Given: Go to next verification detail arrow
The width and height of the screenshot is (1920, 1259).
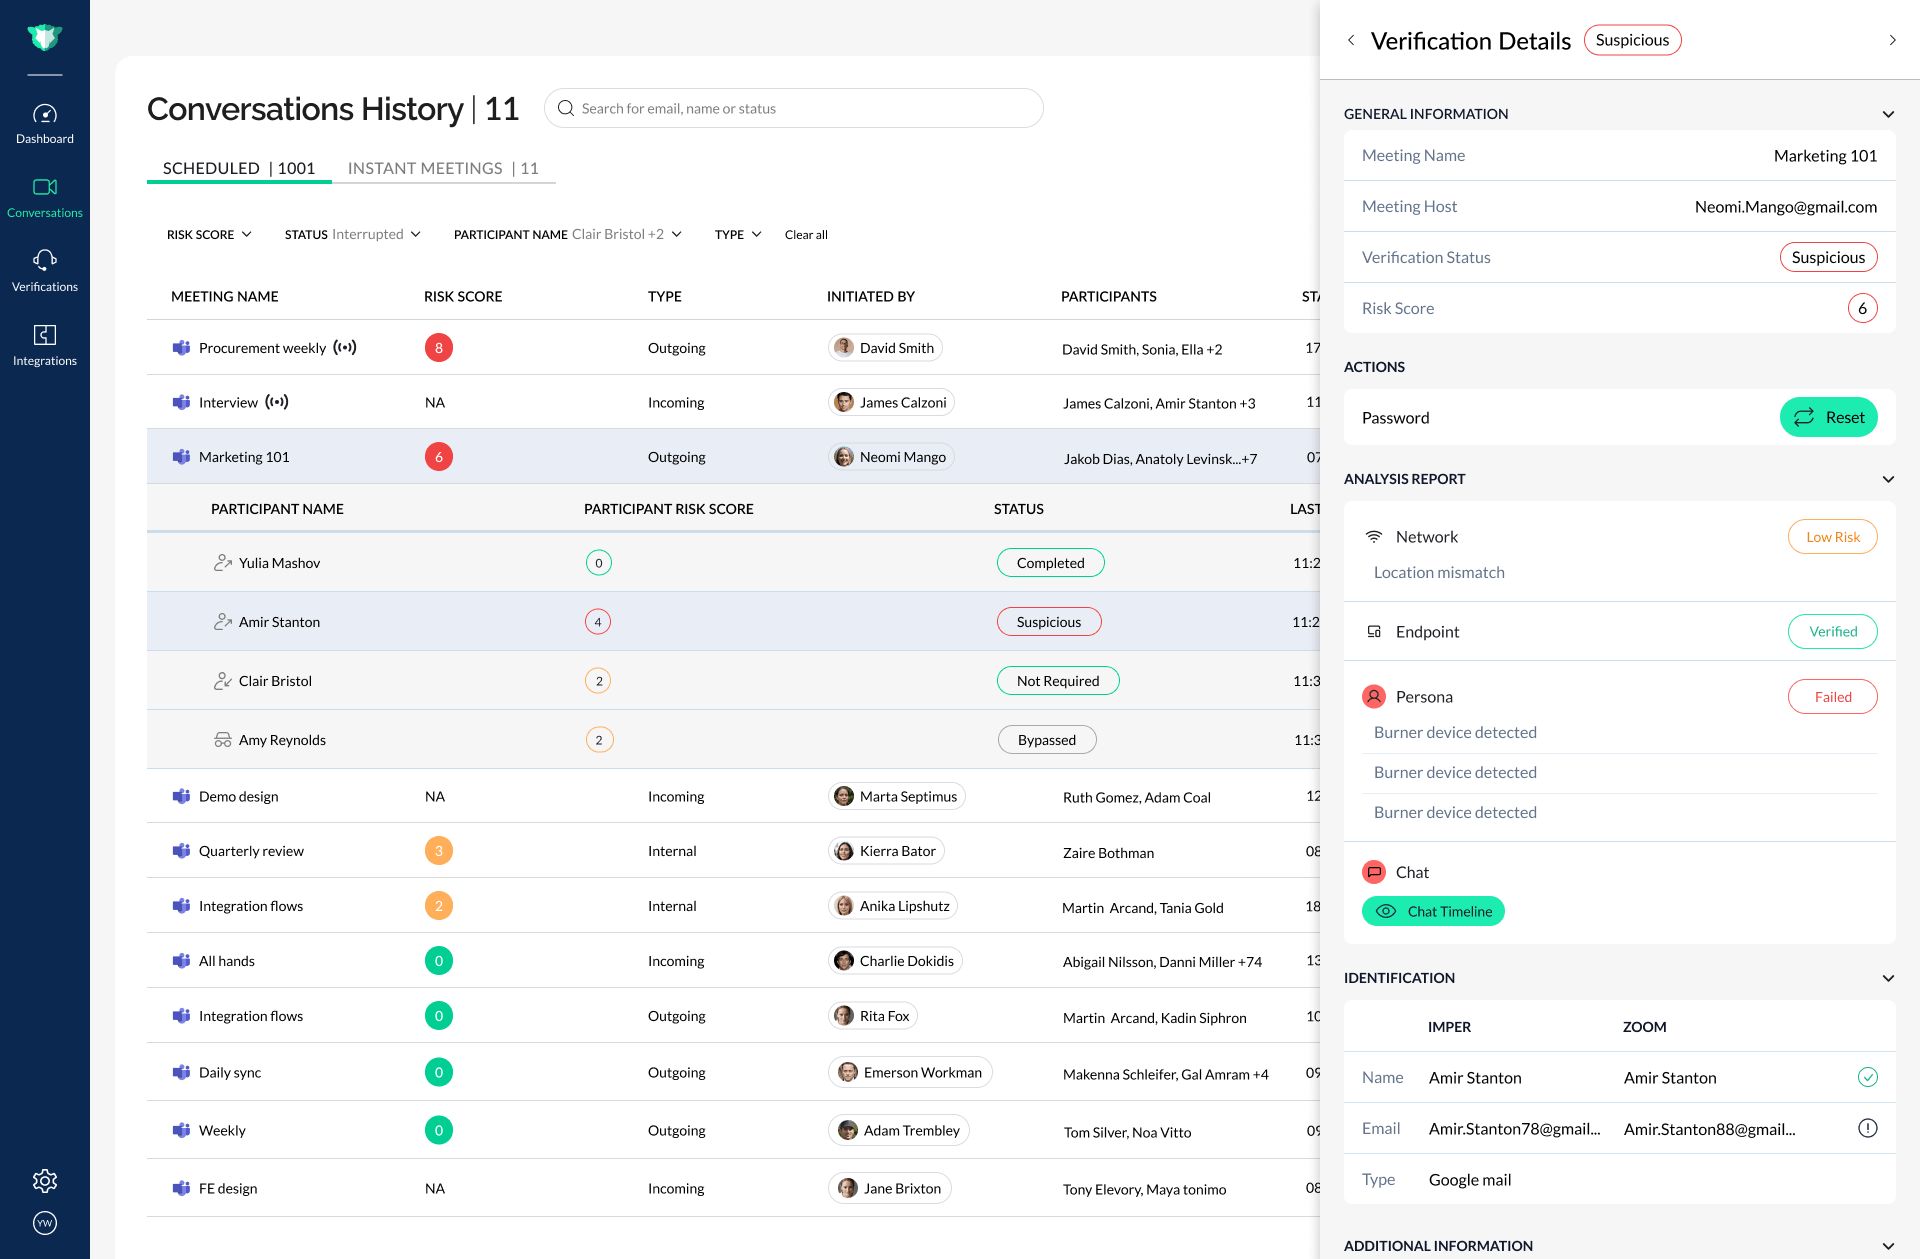Looking at the screenshot, I should [1892, 40].
